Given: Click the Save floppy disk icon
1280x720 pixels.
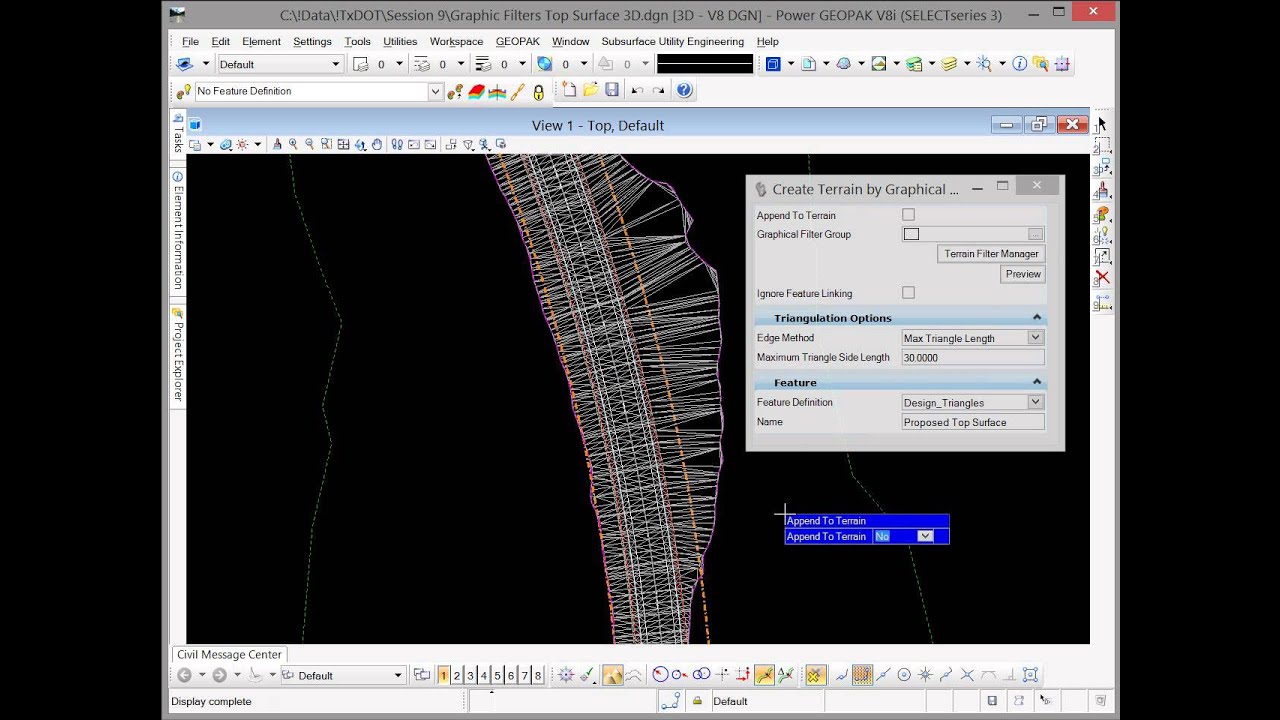Looking at the screenshot, I should coord(611,90).
